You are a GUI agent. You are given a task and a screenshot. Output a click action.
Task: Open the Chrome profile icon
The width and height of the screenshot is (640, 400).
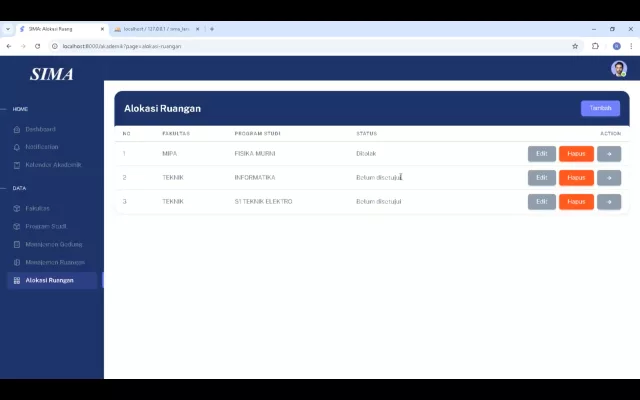tap(617, 46)
